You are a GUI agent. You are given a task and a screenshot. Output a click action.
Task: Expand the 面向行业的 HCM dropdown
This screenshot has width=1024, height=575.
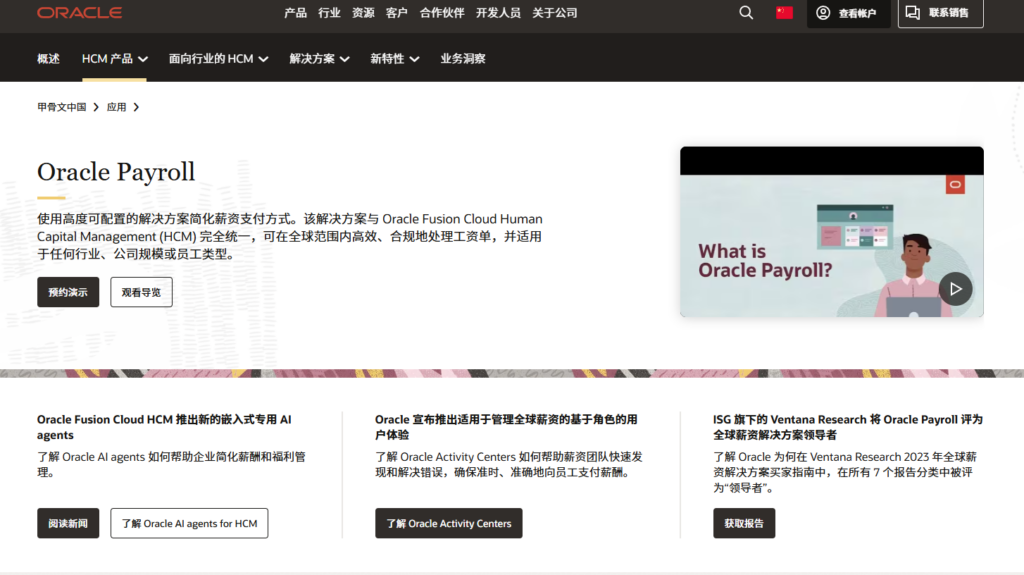tap(218, 59)
